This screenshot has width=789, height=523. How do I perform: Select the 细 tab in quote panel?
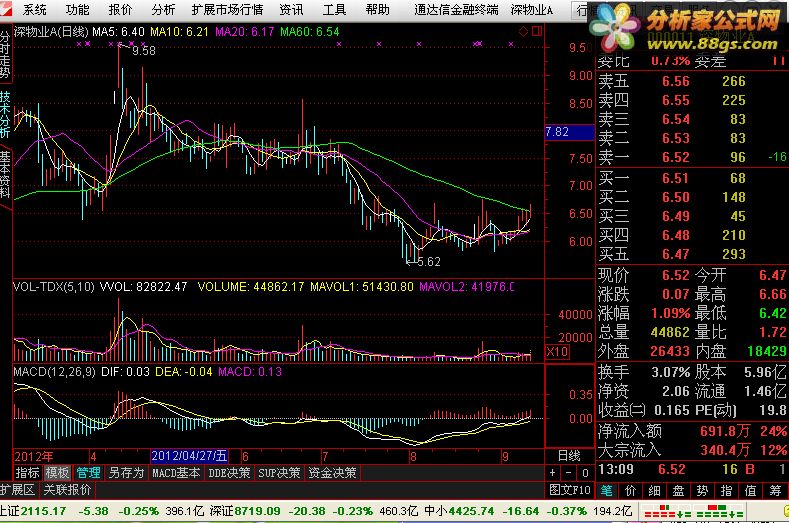click(x=654, y=490)
